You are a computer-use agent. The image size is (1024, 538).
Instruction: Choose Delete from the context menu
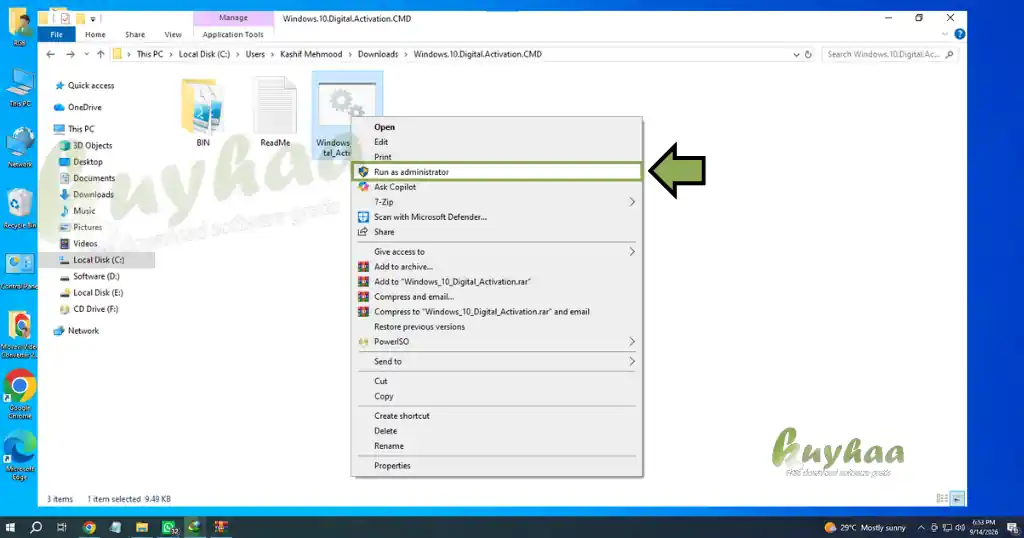point(496,431)
